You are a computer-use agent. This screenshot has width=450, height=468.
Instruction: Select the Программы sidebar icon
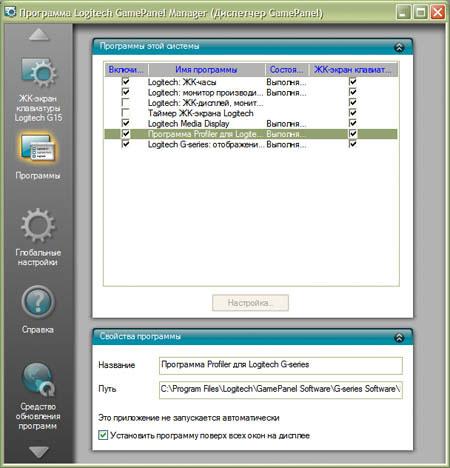(x=37, y=147)
